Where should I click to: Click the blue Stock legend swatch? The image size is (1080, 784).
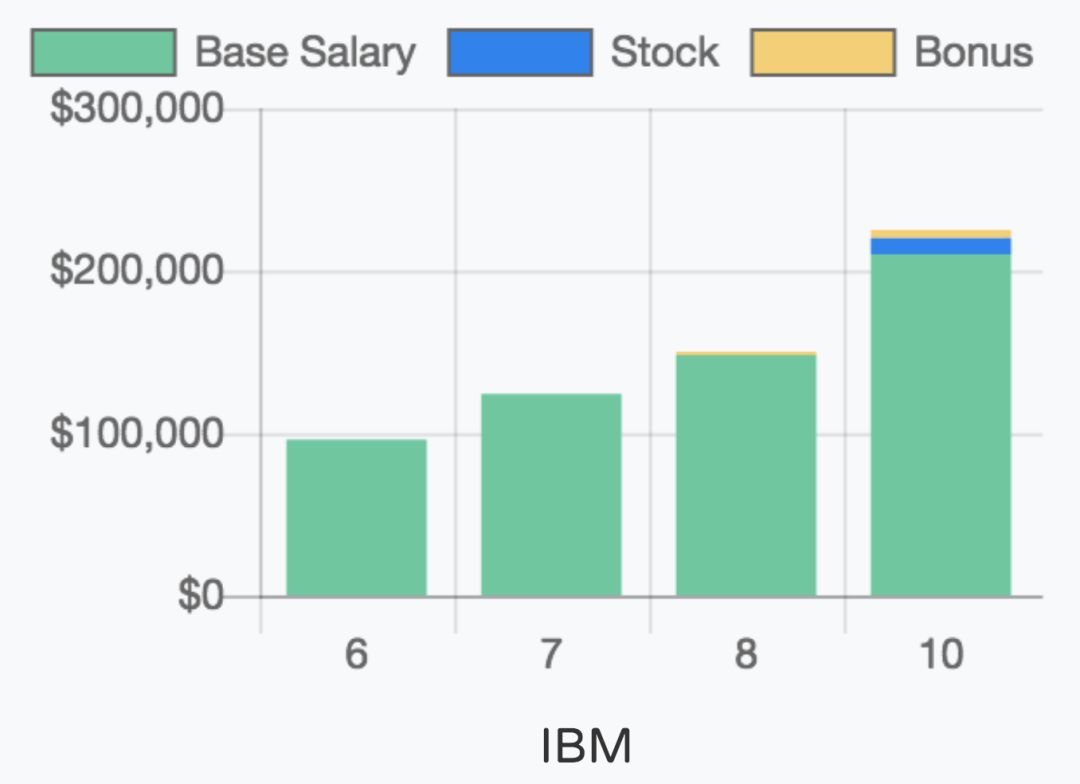(x=520, y=52)
